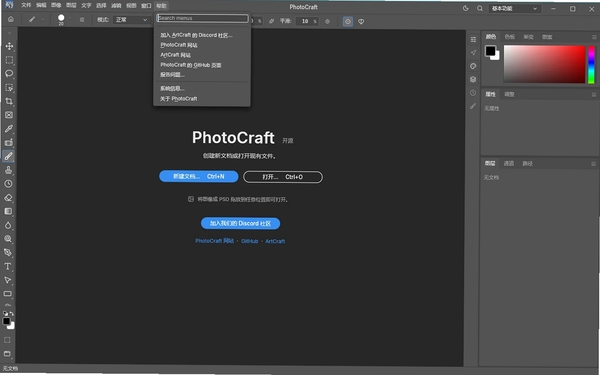This screenshot has width=600, height=375.
Task: Select the Eraser tool
Action: pos(9,198)
